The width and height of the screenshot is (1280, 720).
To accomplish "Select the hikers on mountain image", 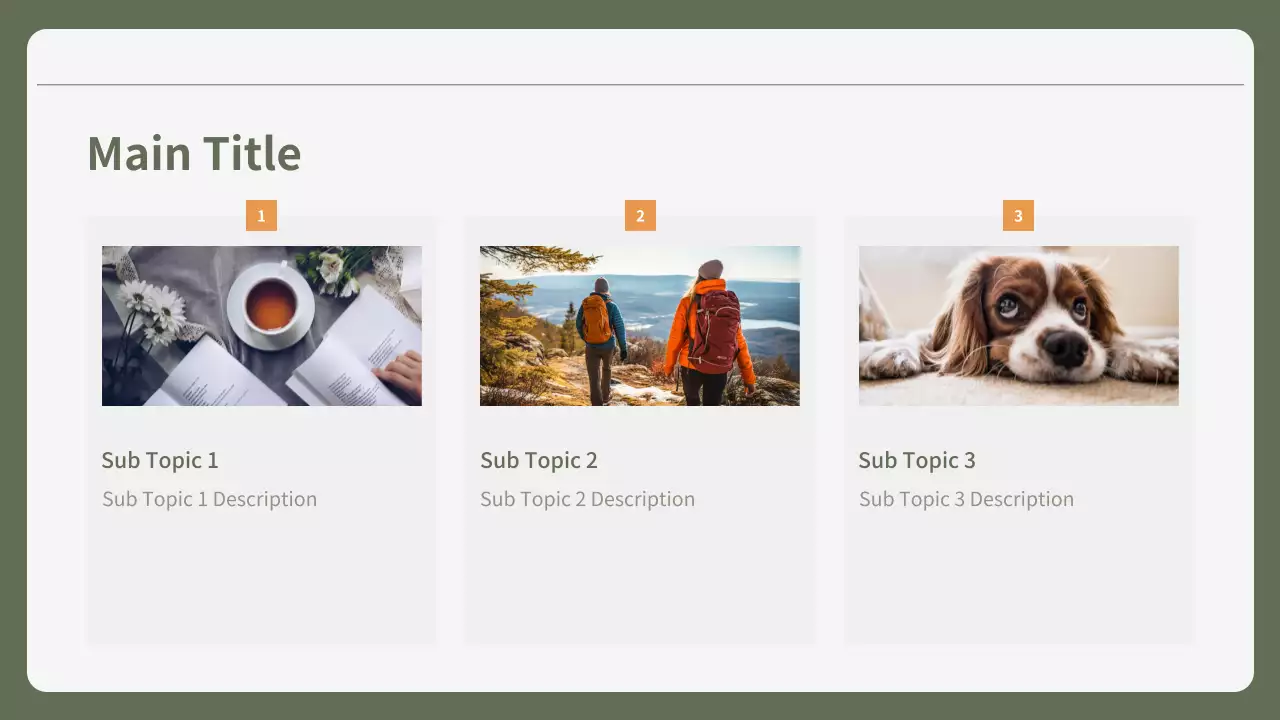I will (640, 326).
